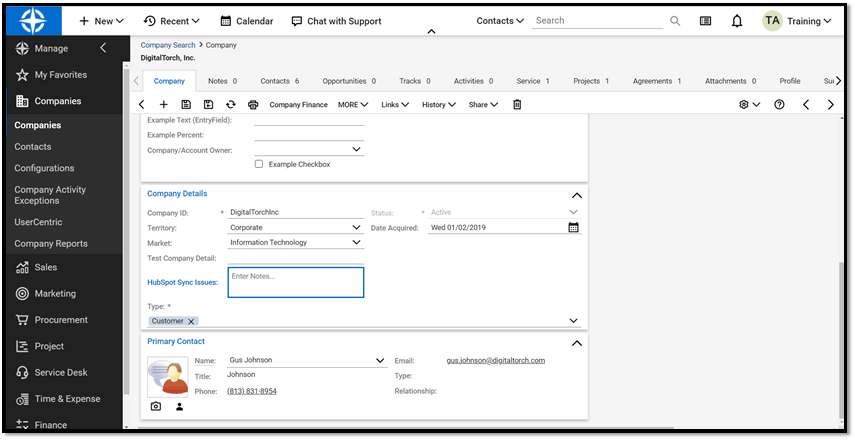
Task: Collapse the Manage sidebar
Action: [x=103, y=48]
